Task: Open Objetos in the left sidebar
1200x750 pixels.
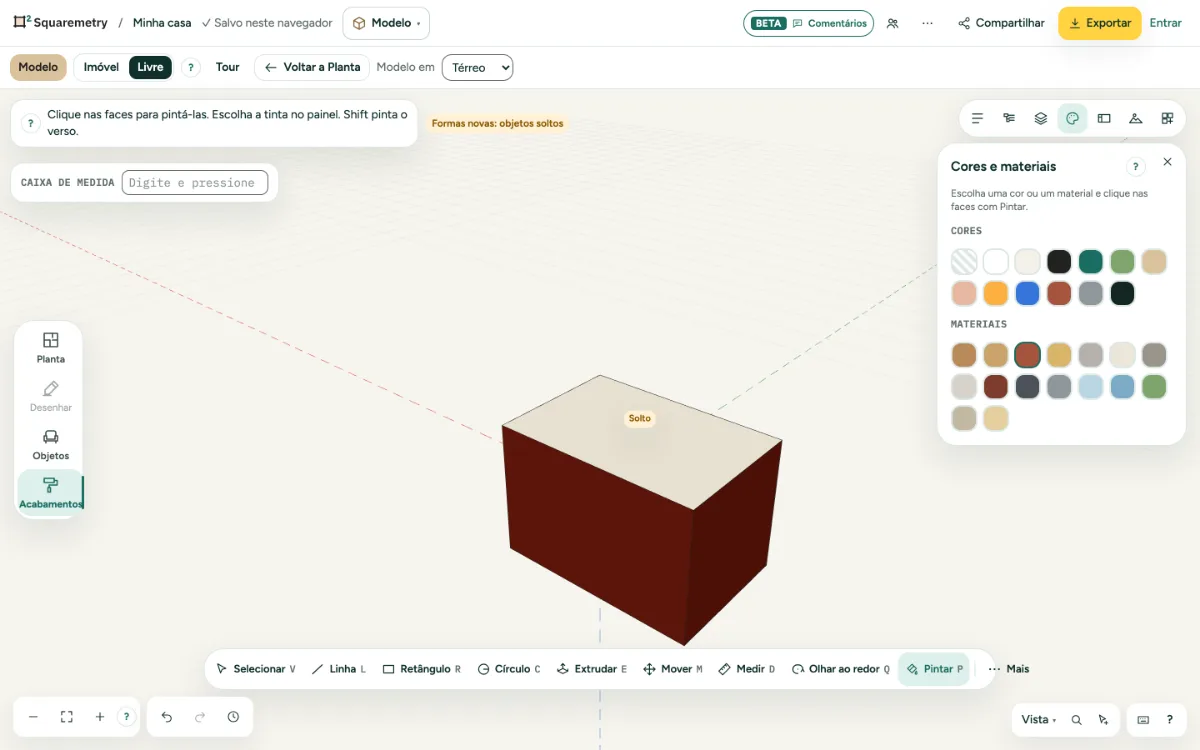Action: pyautogui.click(x=51, y=444)
